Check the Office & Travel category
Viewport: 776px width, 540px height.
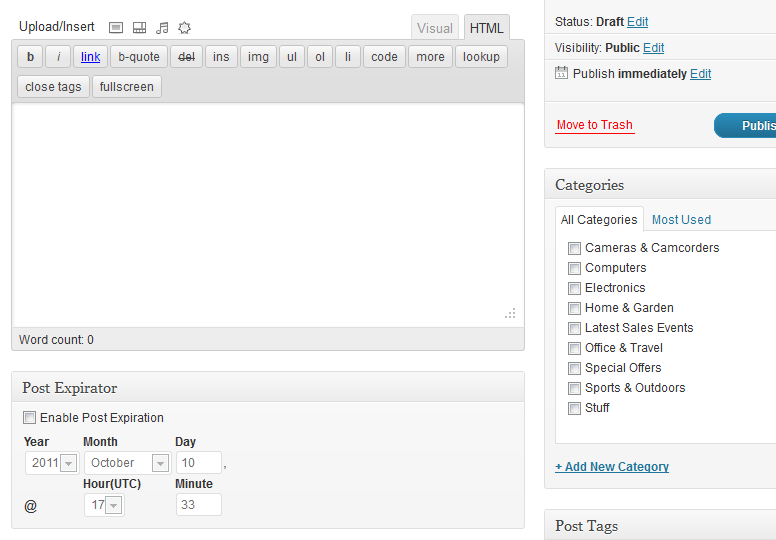click(574, 348)
